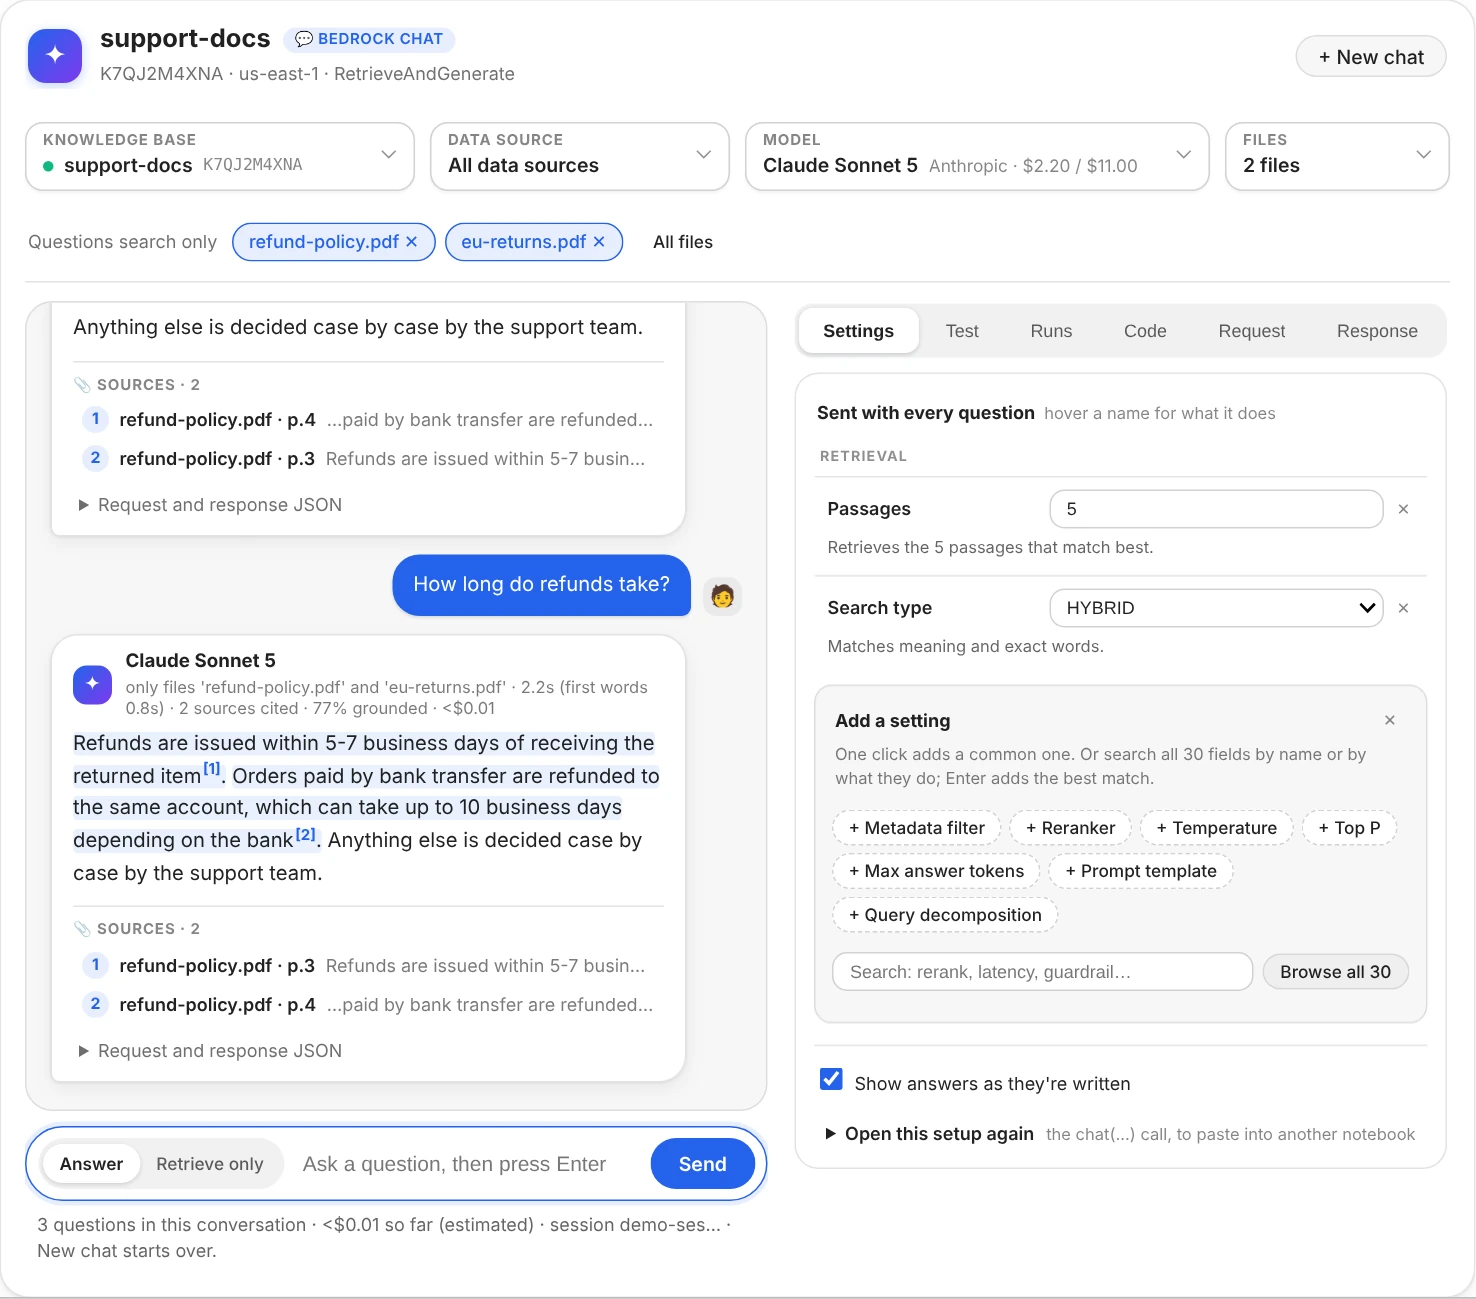Remove the refund-policy.pdf filter chip
Image resolution: width=1476 pixels, height=1299 pixels.
(411, 242)
